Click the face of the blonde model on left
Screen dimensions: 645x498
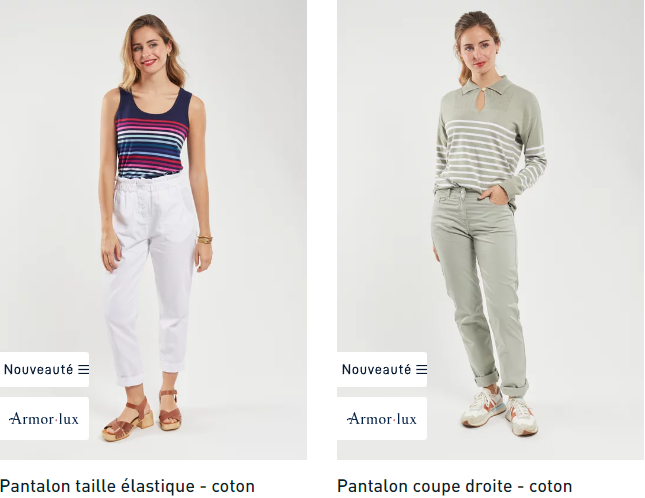click(148, 47)
